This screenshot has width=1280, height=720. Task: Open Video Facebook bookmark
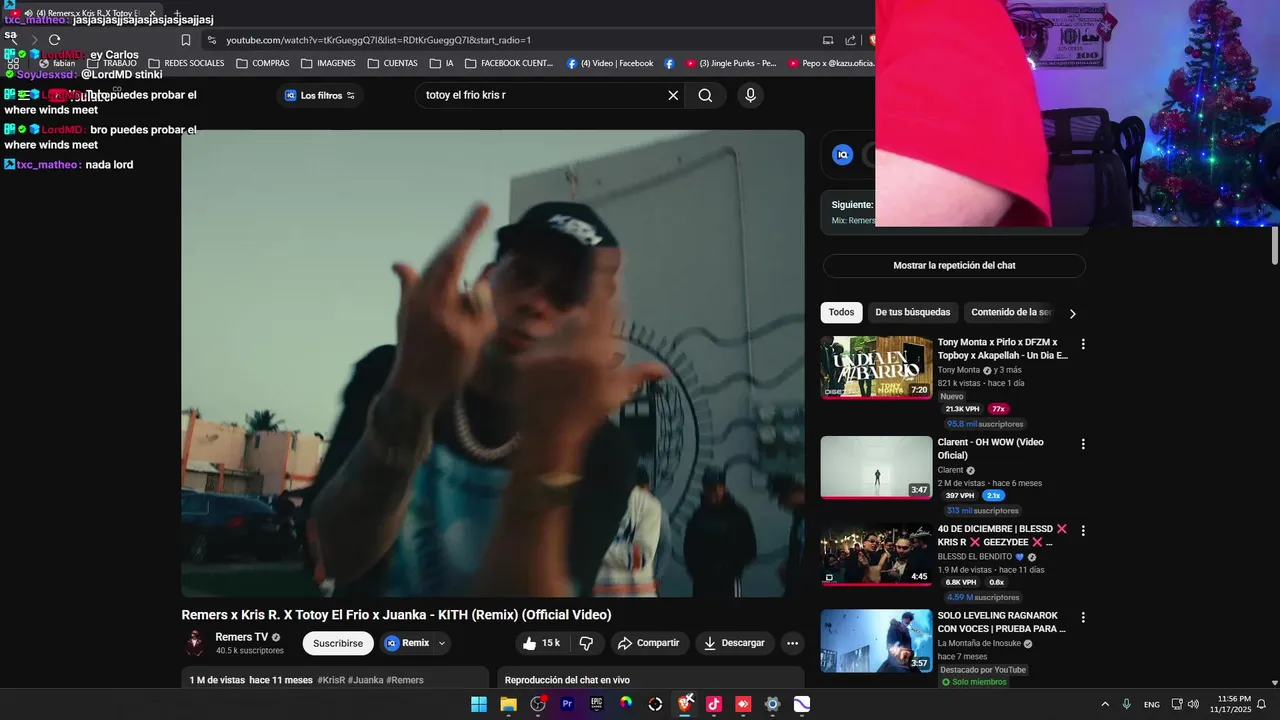click(x=610, y=63)
